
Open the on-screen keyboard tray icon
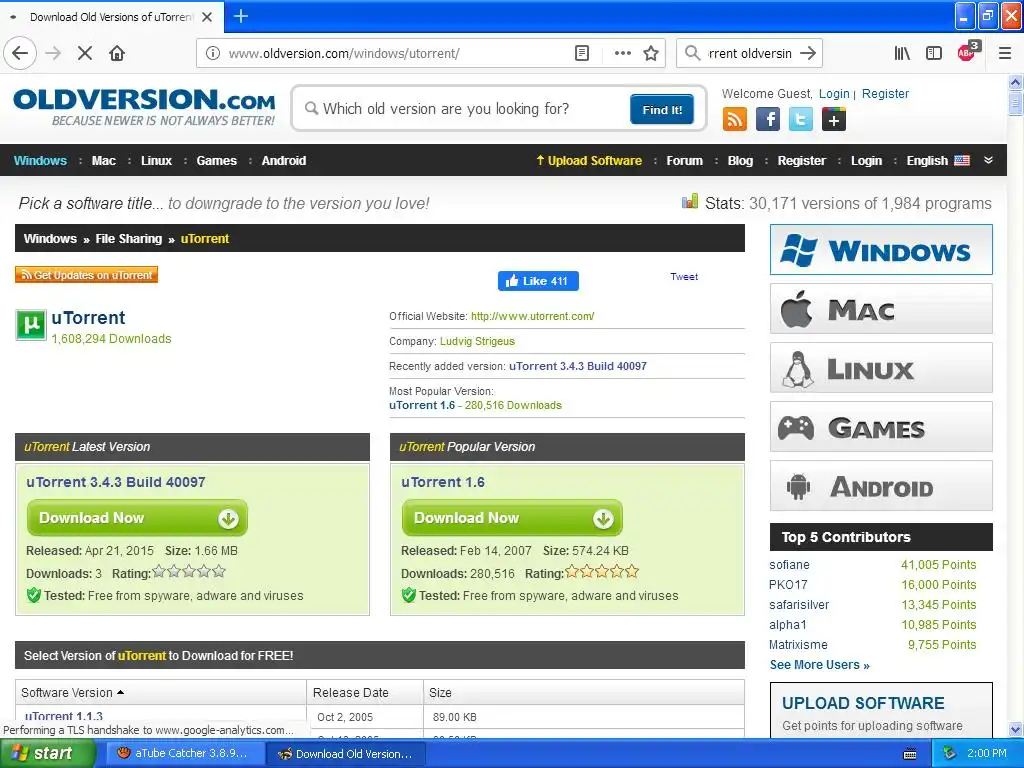pos(910,755)
